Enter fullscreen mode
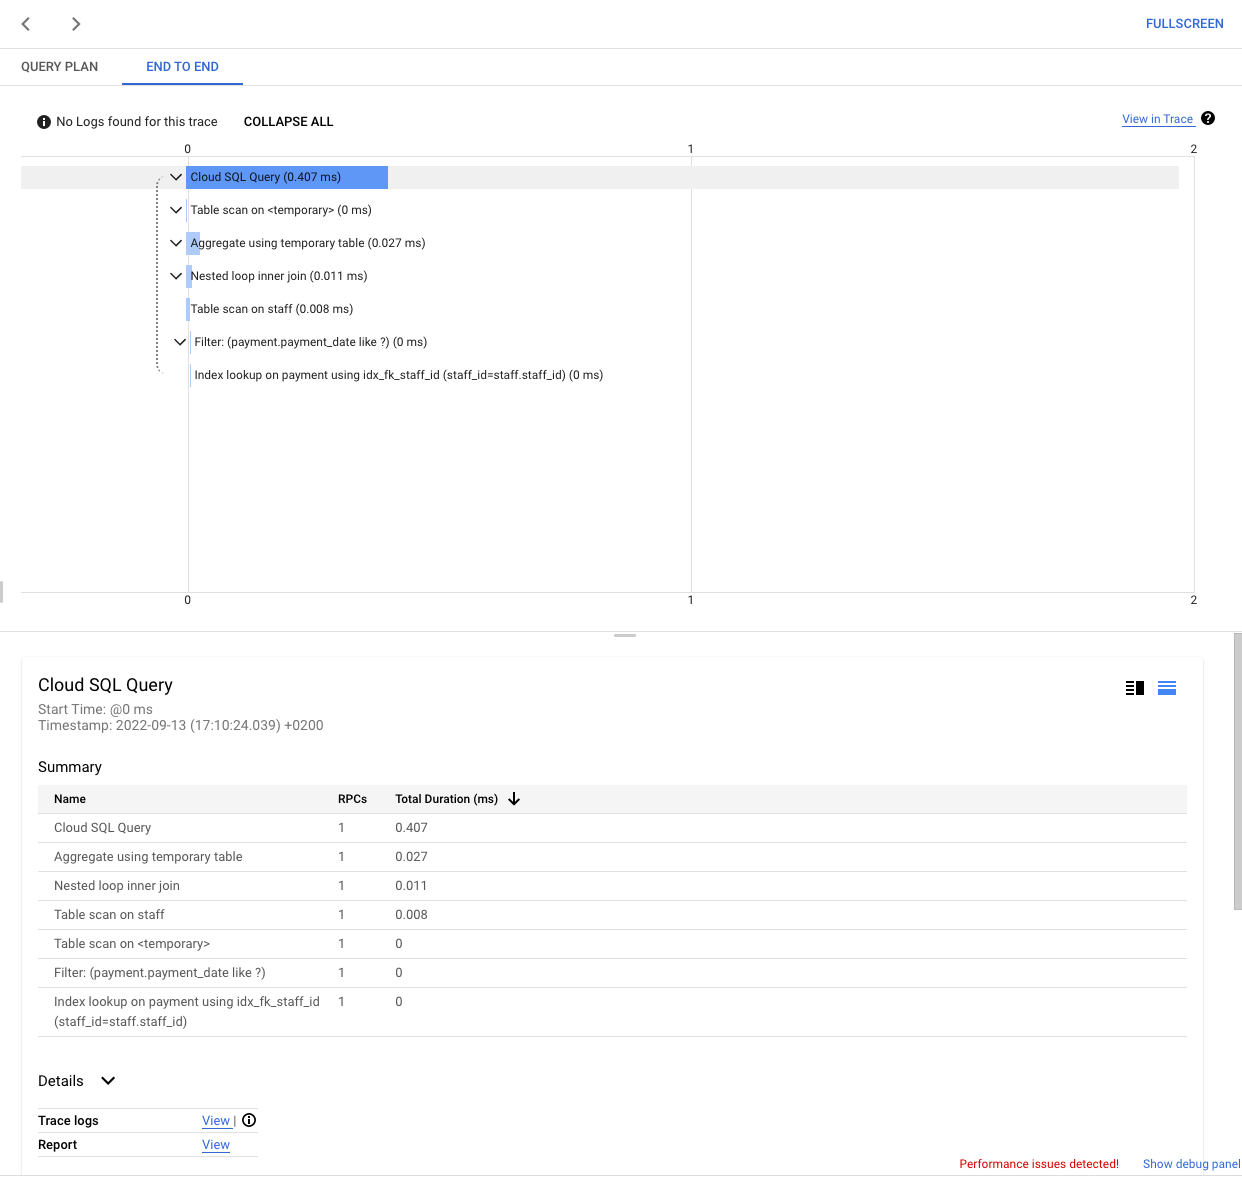 [1184, 24]
